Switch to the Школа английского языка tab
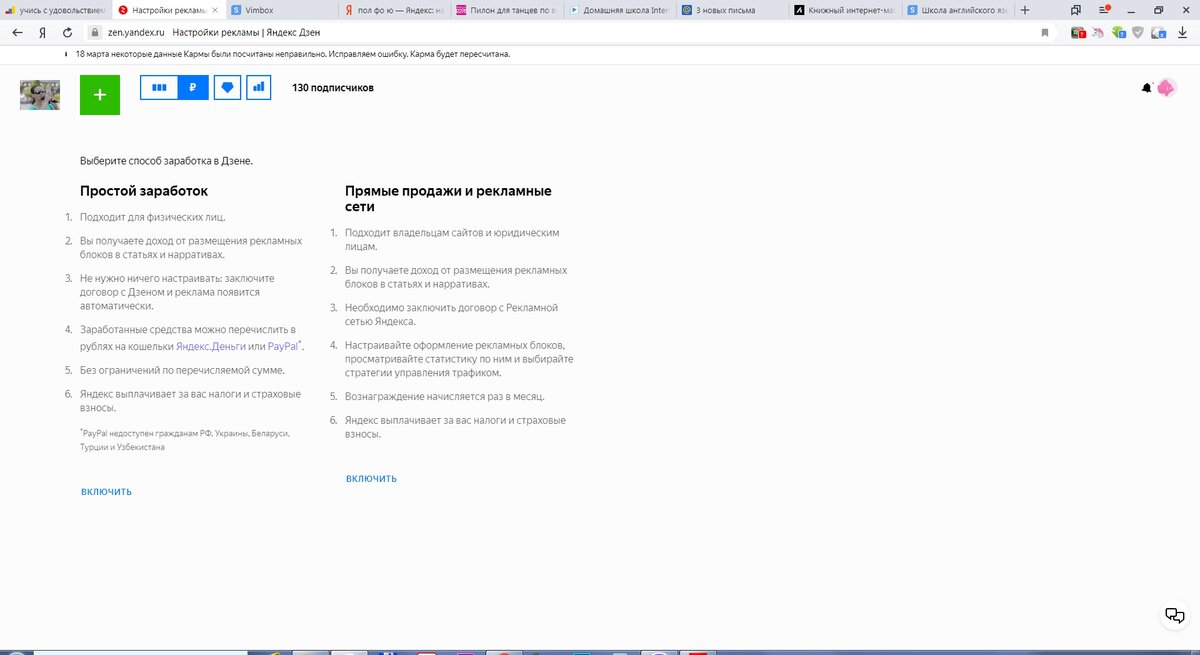Screen dimensions: 1200x655 pyautogui.click(x=956, y=10)
